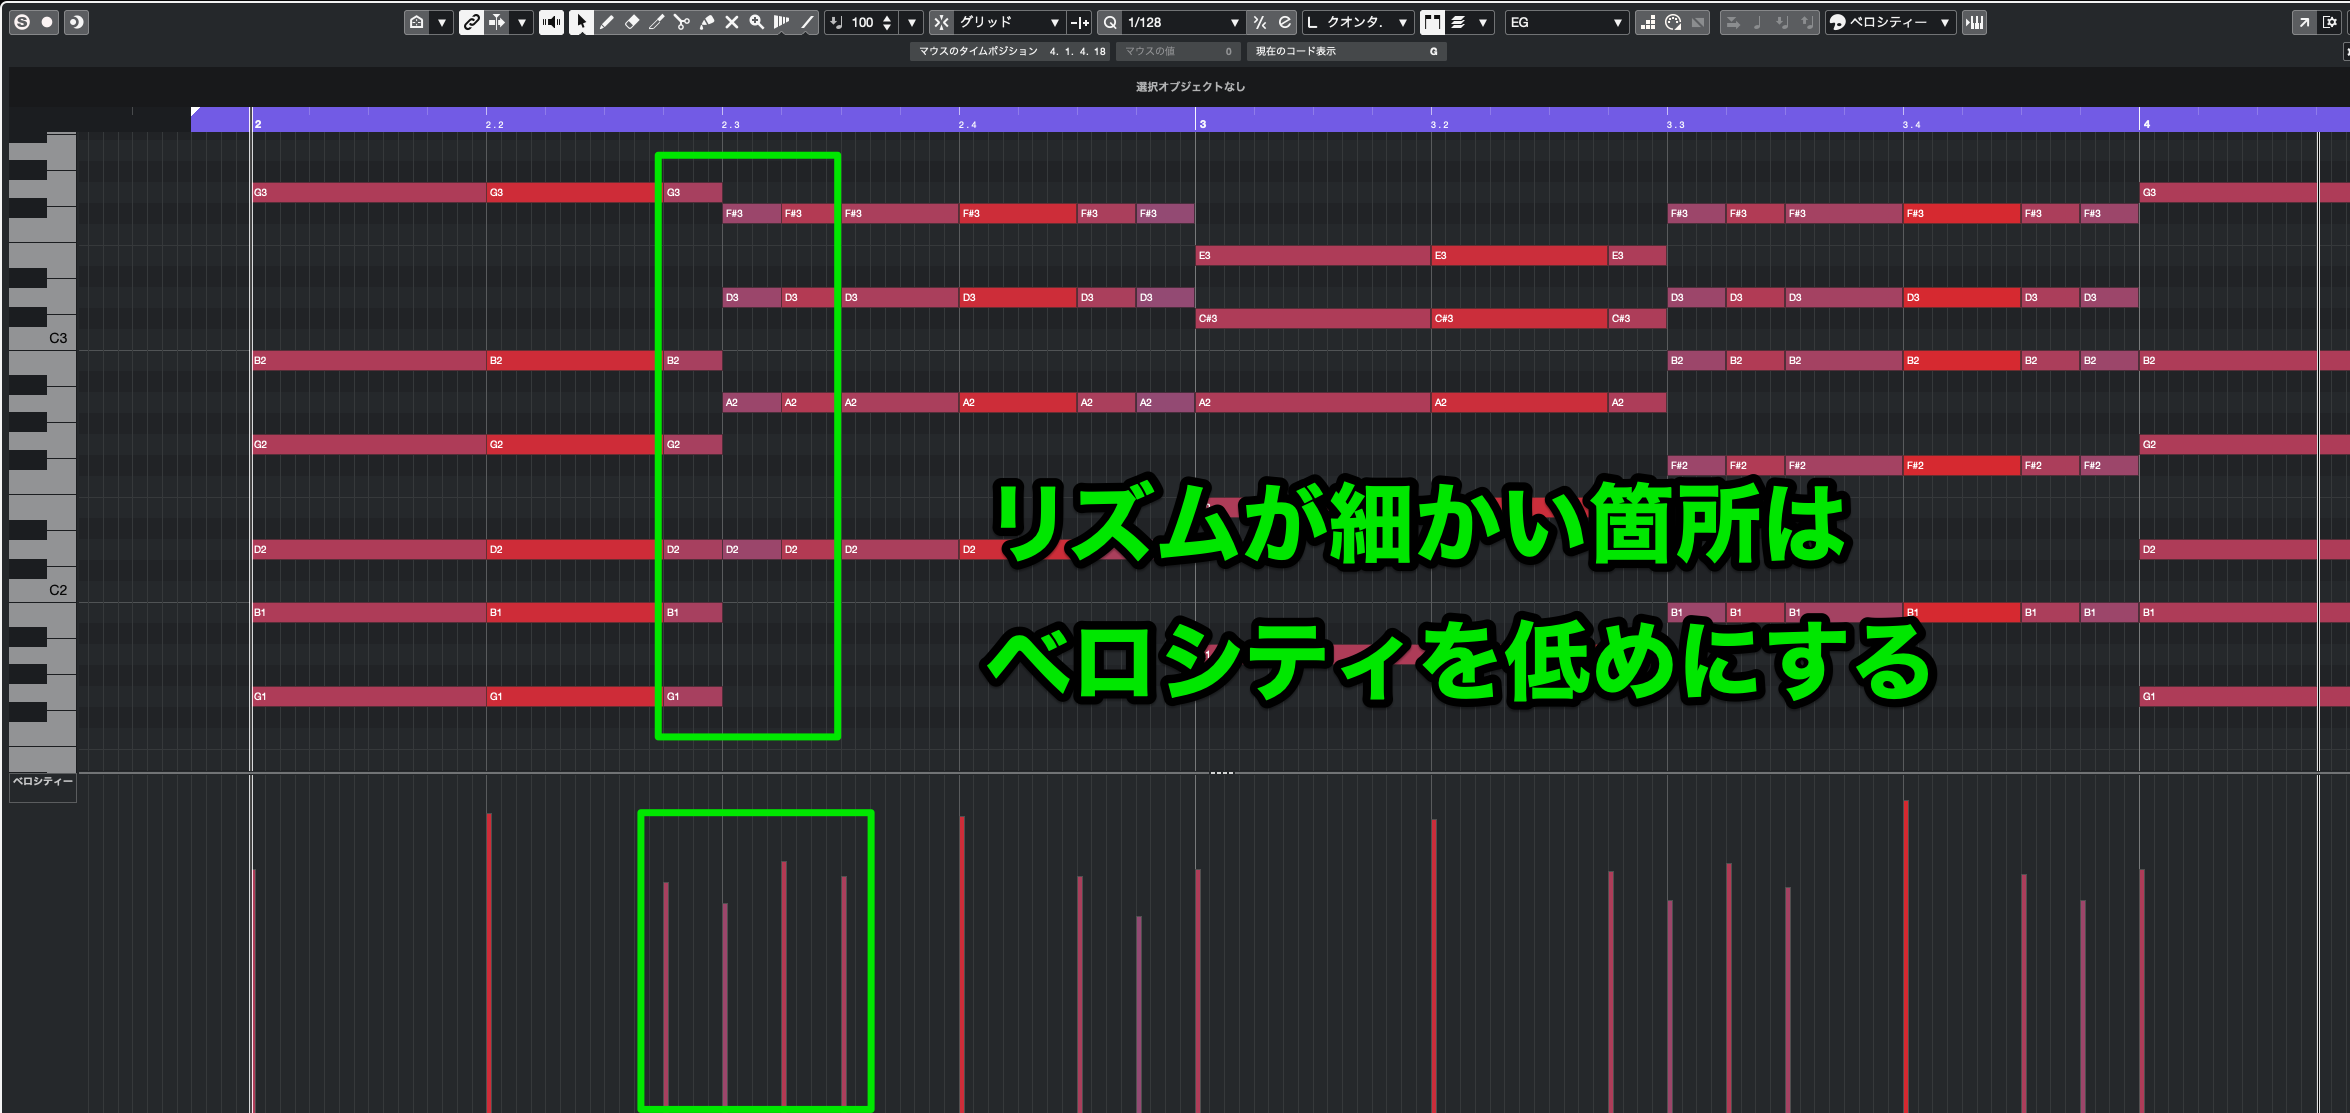The image size is (2350, 1113).
Task: Toggle Snap on/off icon
Action: pos(941,22)
